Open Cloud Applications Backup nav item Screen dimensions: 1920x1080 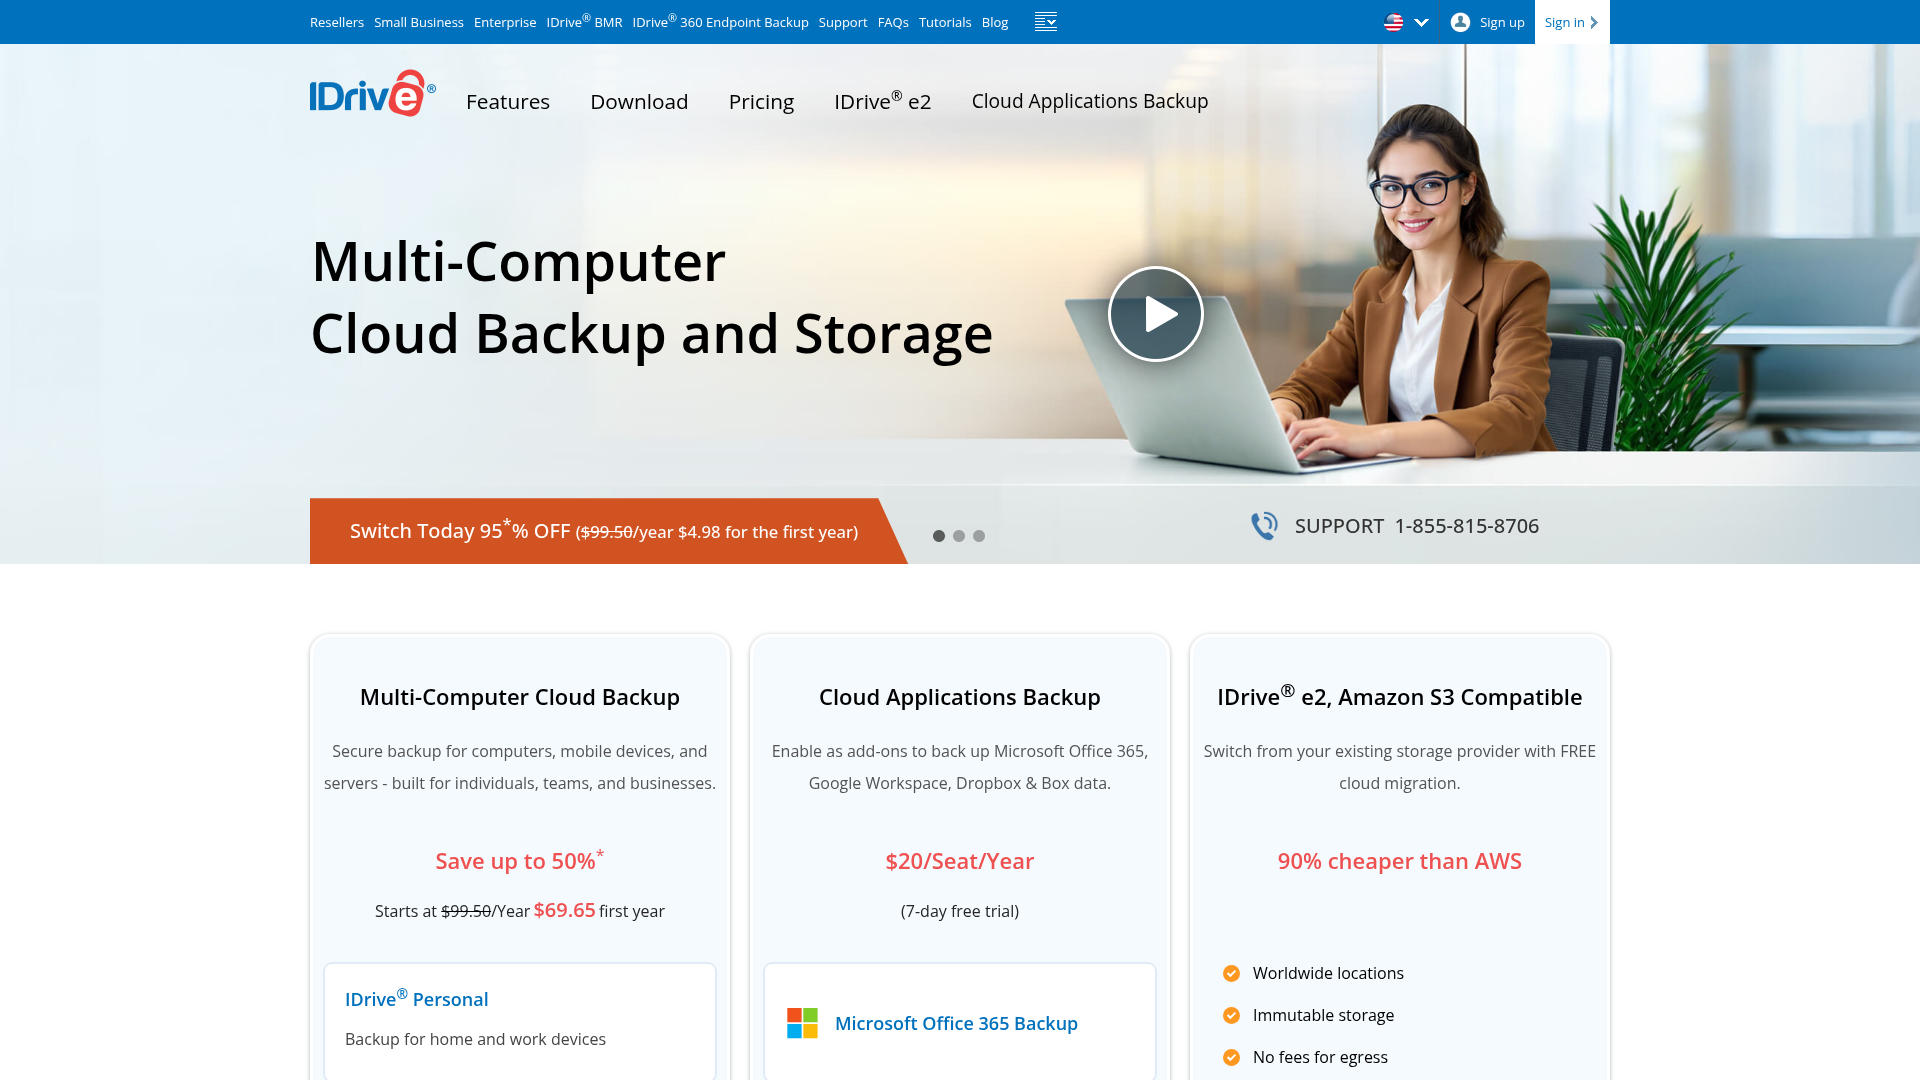click(1089, 101)
